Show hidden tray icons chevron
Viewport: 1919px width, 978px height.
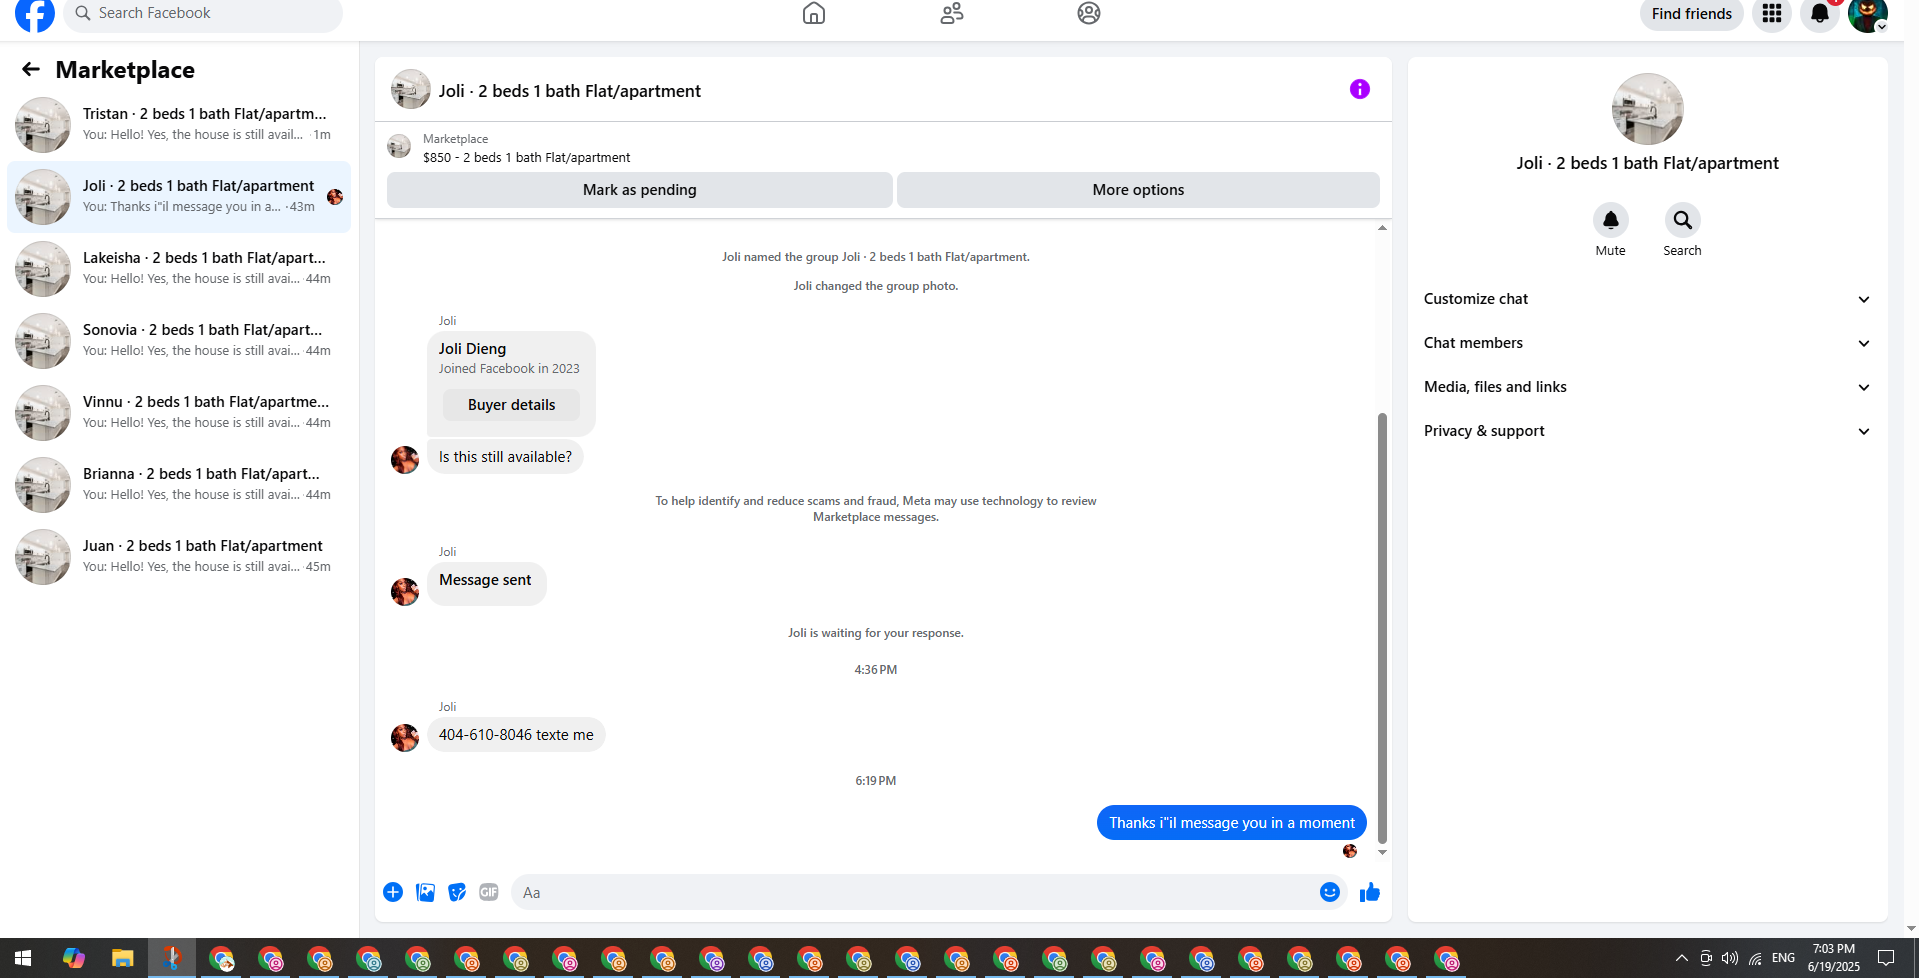(x=1682, y=958)
